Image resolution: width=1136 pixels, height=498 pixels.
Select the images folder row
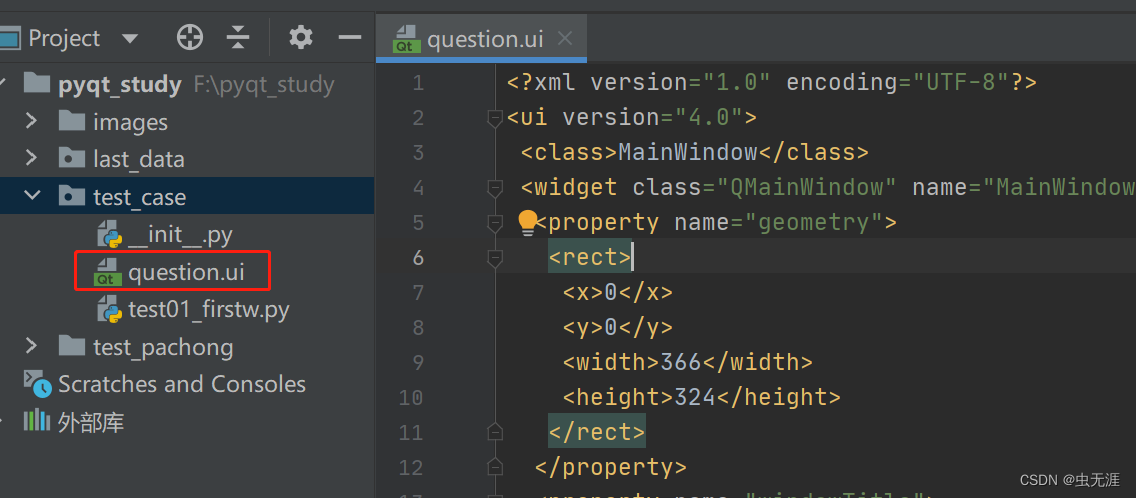point(187,122)
